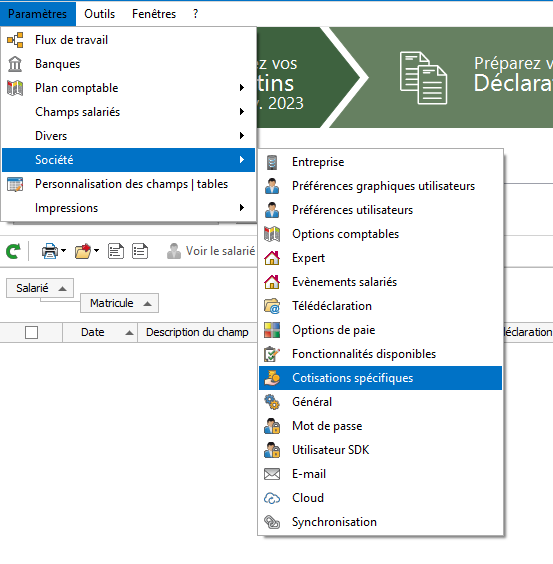This screenshot has height=564, width=553.
Task: Choose Cotisations spécifiques from submenu
Action: point(380,378)
